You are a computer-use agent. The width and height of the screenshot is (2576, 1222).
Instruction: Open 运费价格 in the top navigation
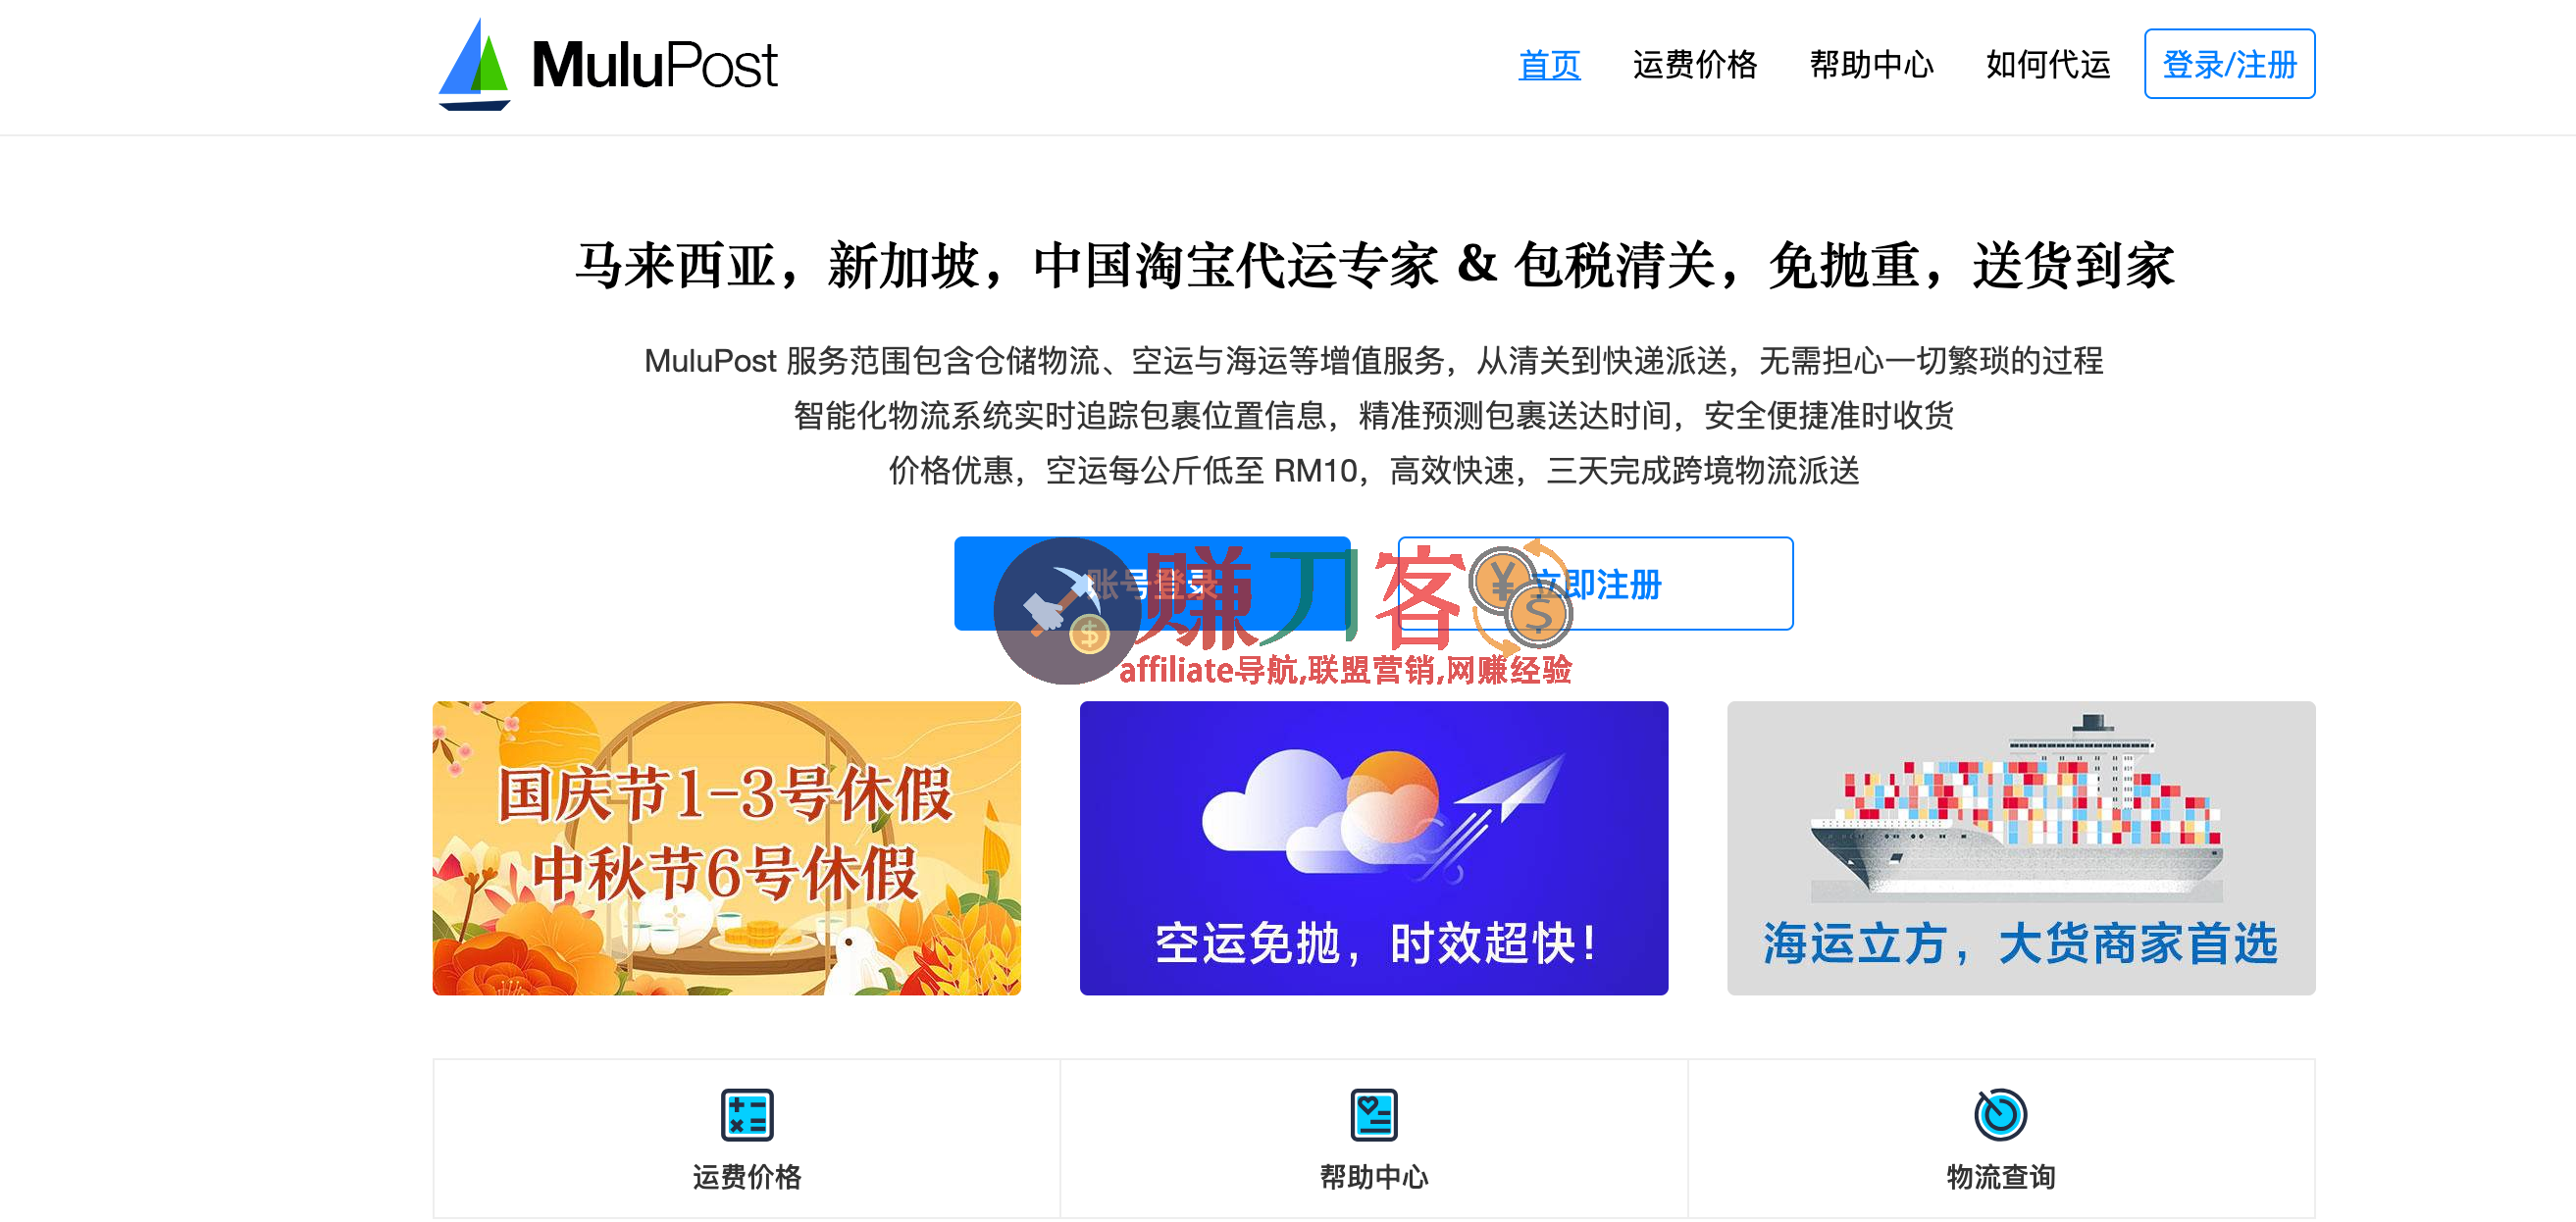coord(1695,65)
